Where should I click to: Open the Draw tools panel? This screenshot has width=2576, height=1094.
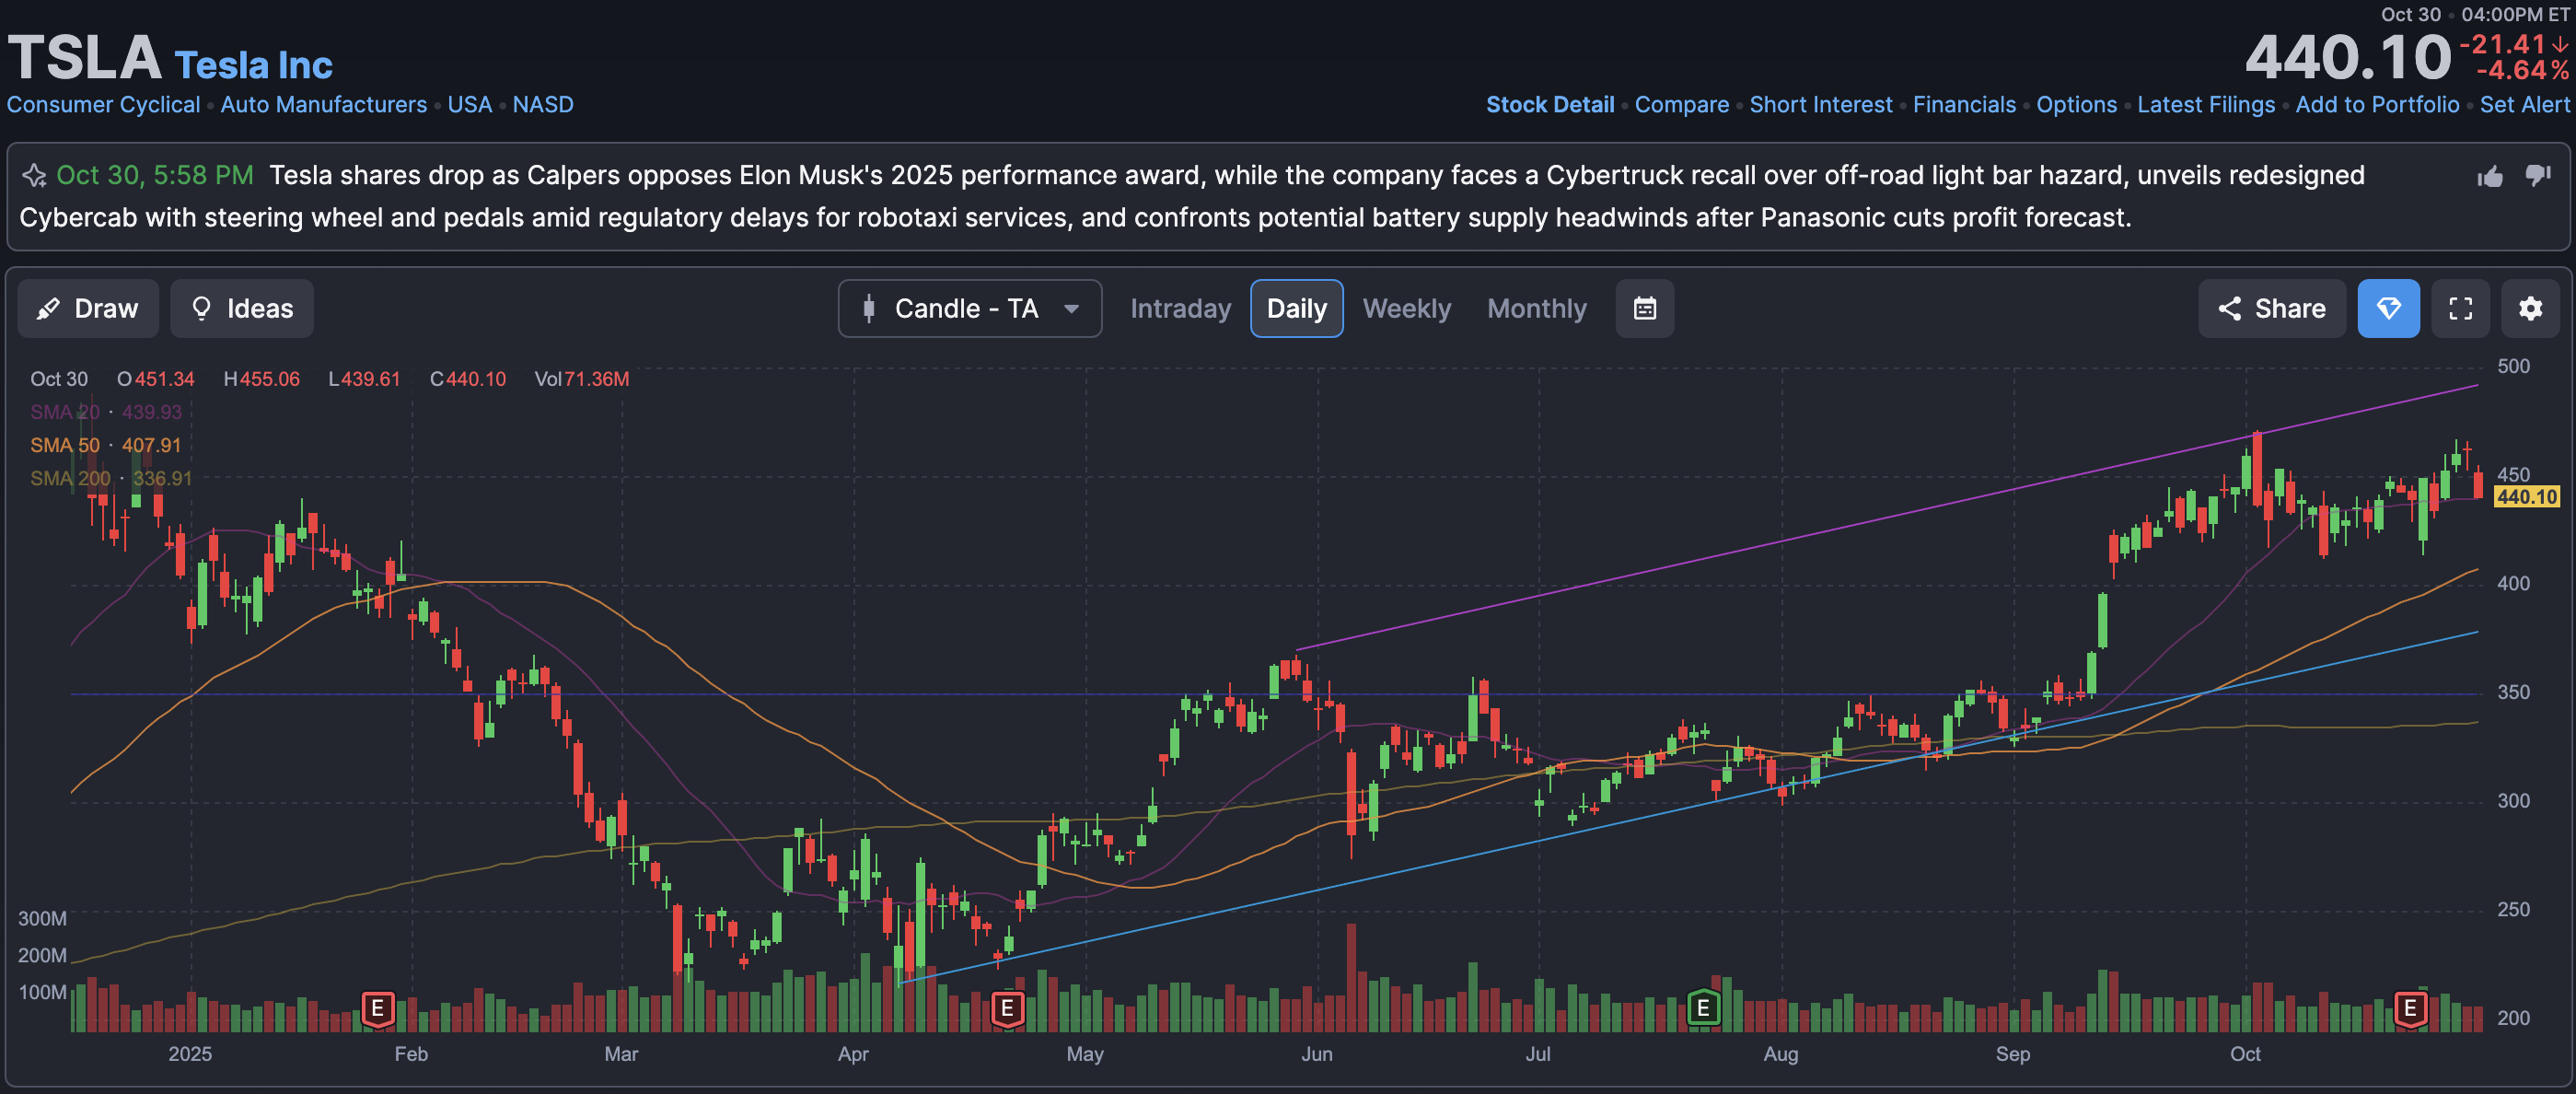pos(88,308)
